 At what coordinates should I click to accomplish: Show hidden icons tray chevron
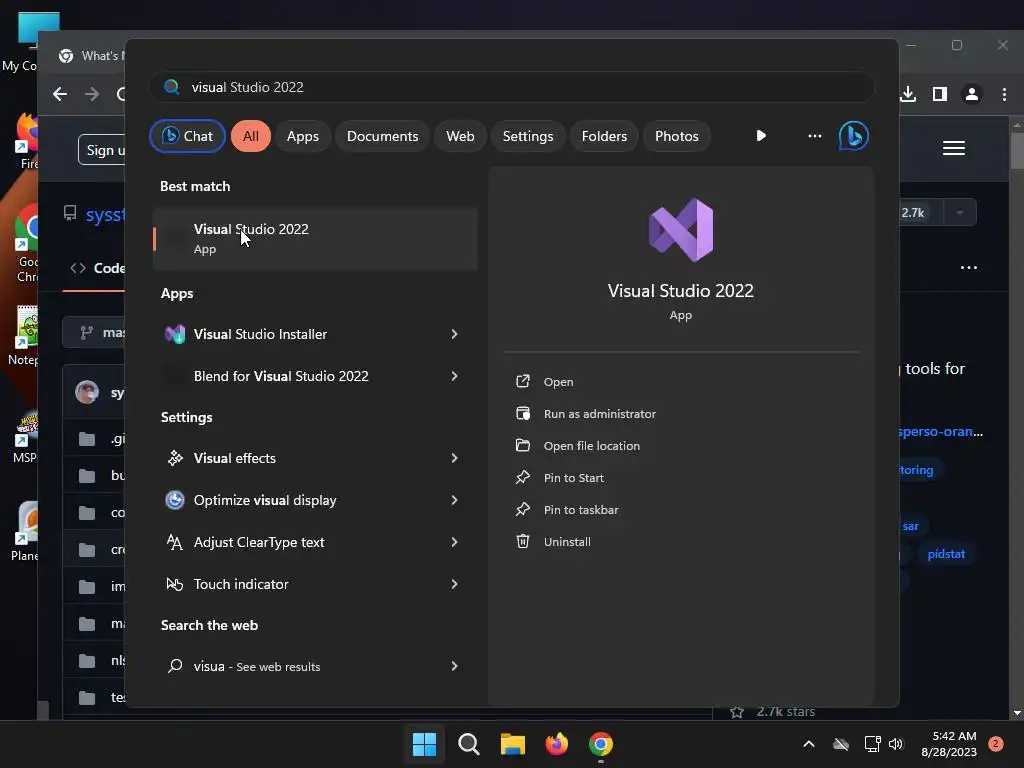808,744
